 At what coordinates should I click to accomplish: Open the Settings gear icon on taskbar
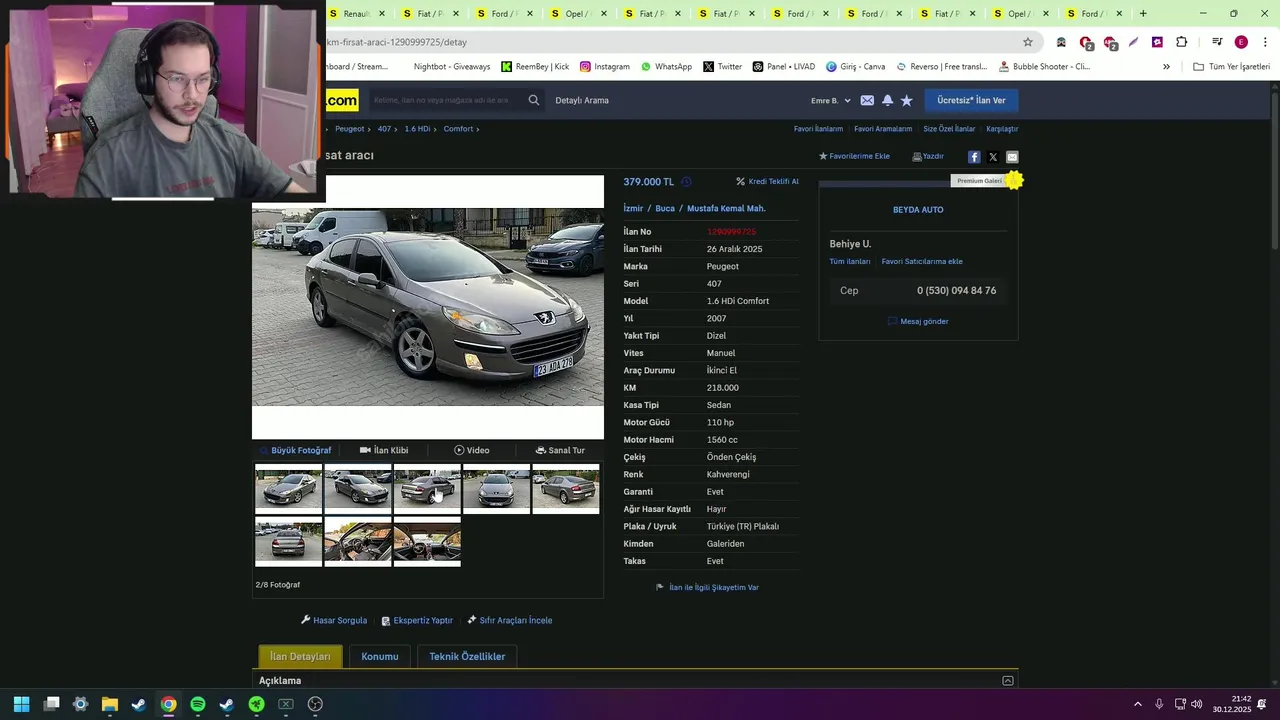[81, 704]
